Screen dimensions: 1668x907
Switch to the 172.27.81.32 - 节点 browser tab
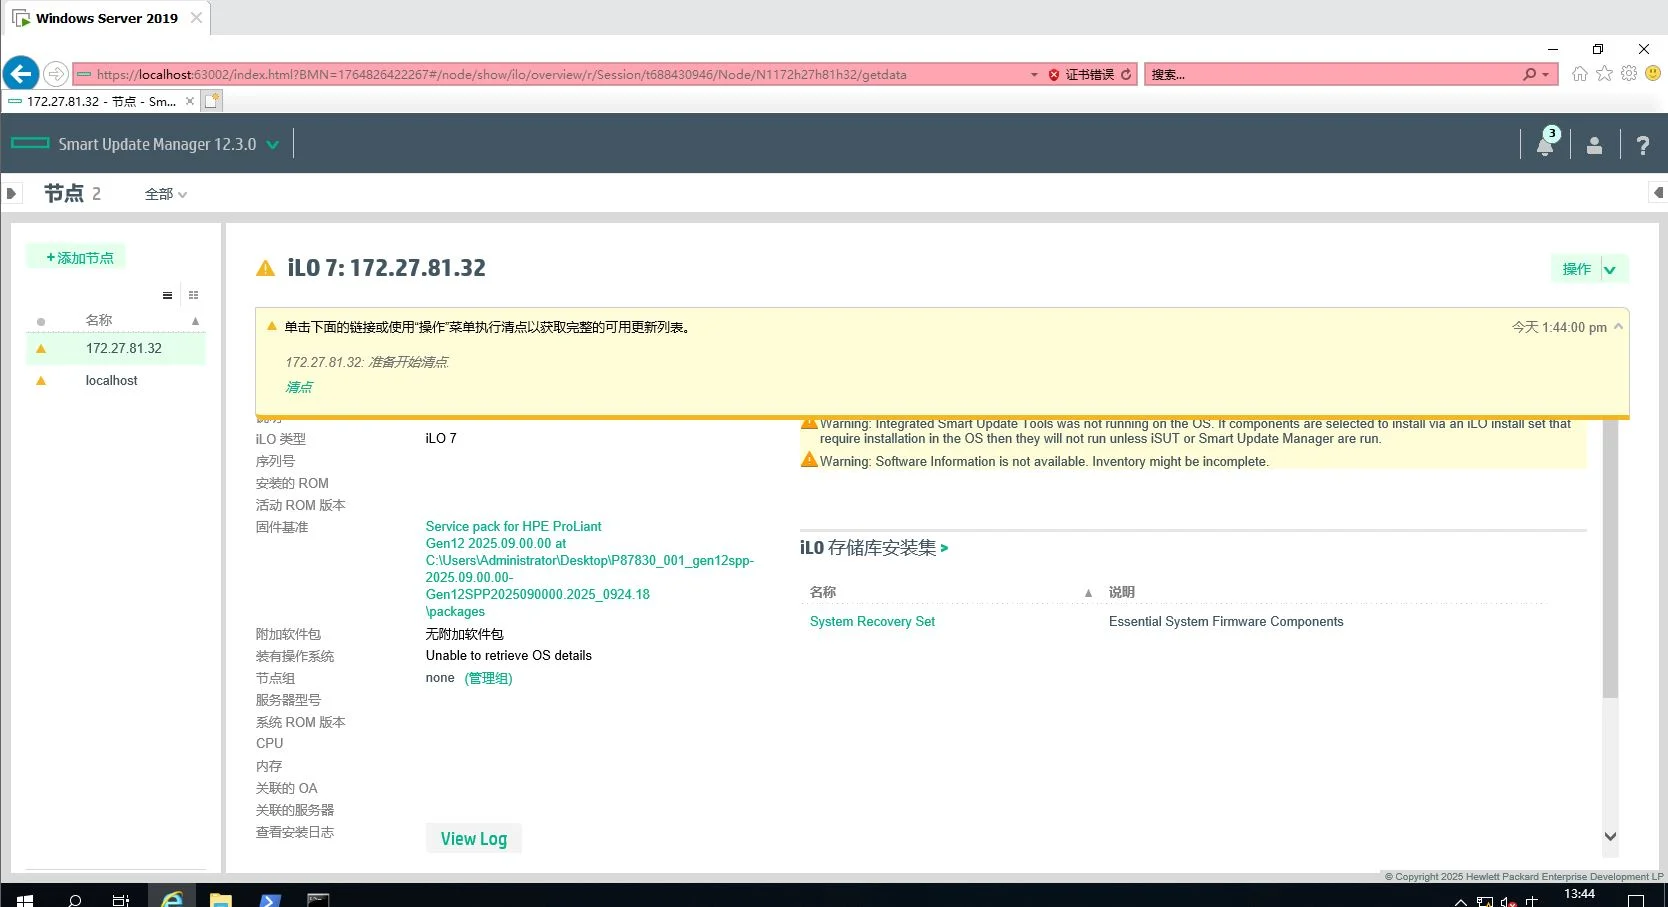(101, 101)
